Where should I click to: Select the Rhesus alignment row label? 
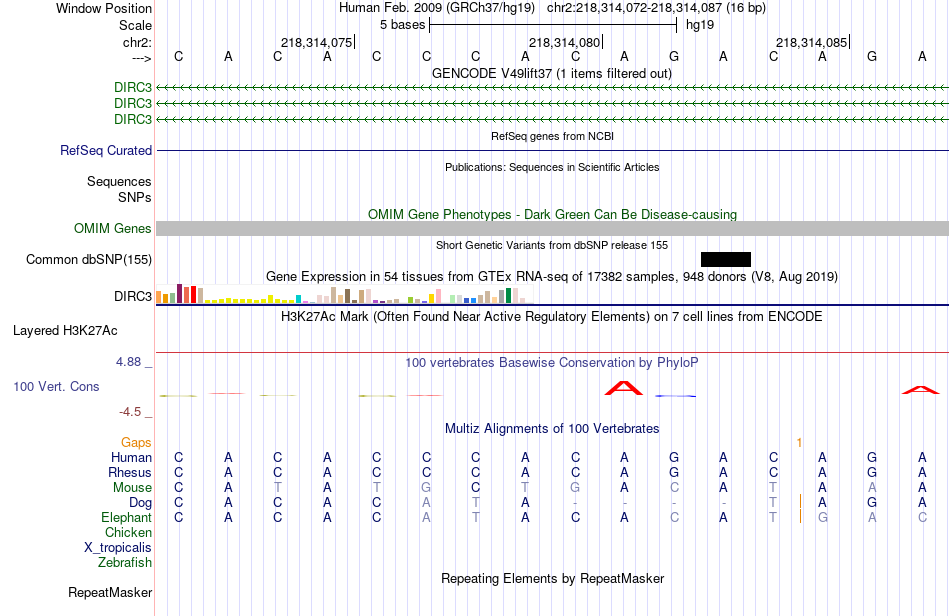[130, 472]
